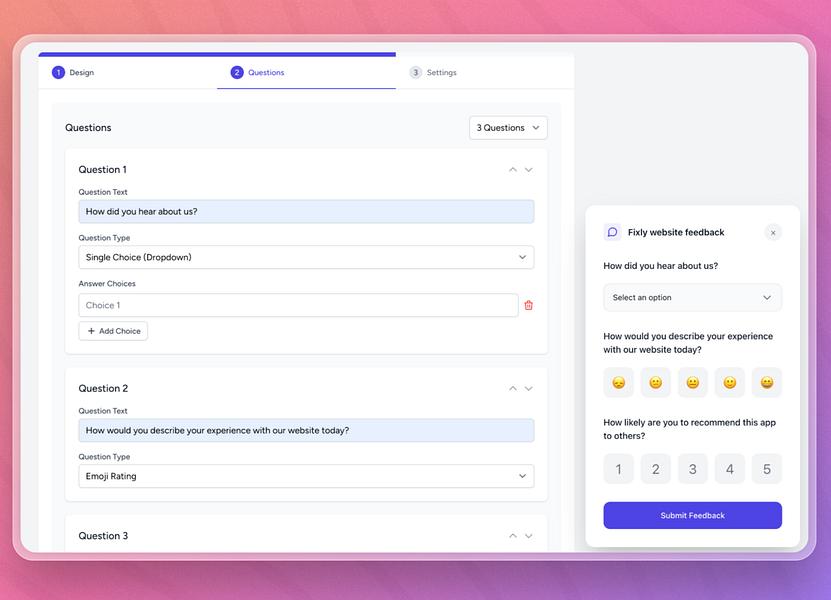
Task: Delete Choice 1 using red trash icon
Action: (528, 305)
